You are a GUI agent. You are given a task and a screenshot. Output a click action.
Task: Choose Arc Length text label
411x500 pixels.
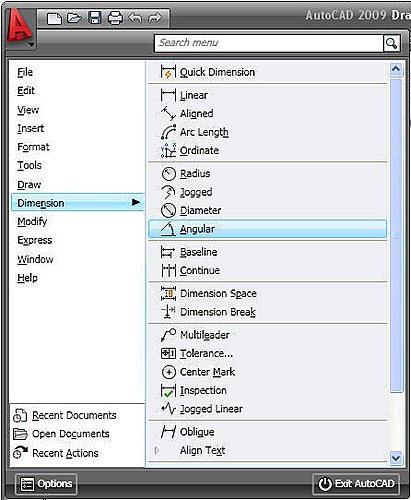point(204,132)
